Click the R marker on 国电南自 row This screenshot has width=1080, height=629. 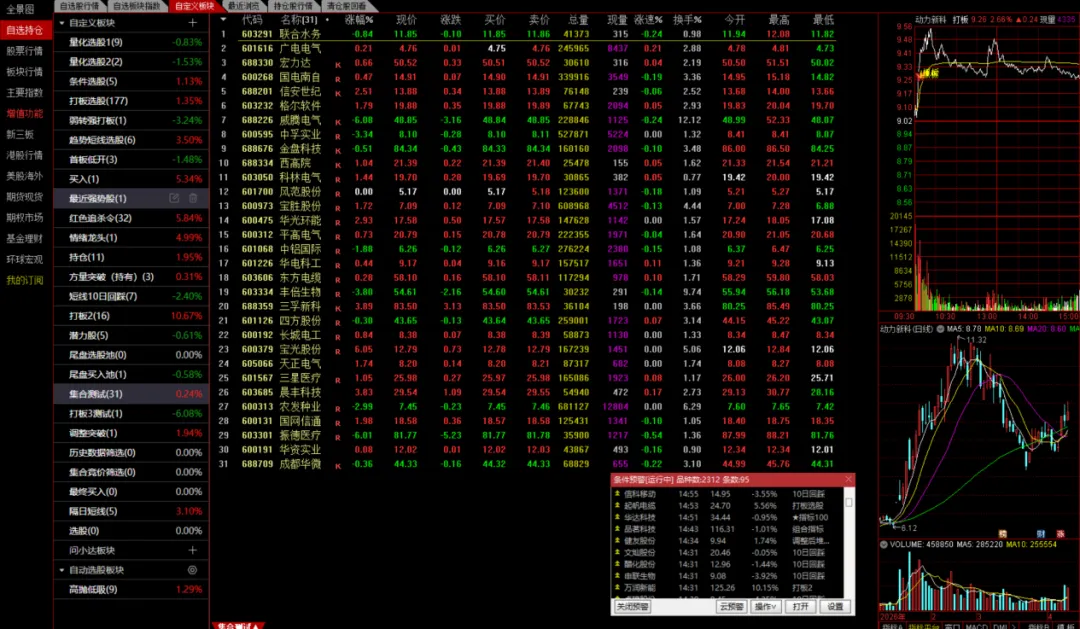tap(338, 78)
